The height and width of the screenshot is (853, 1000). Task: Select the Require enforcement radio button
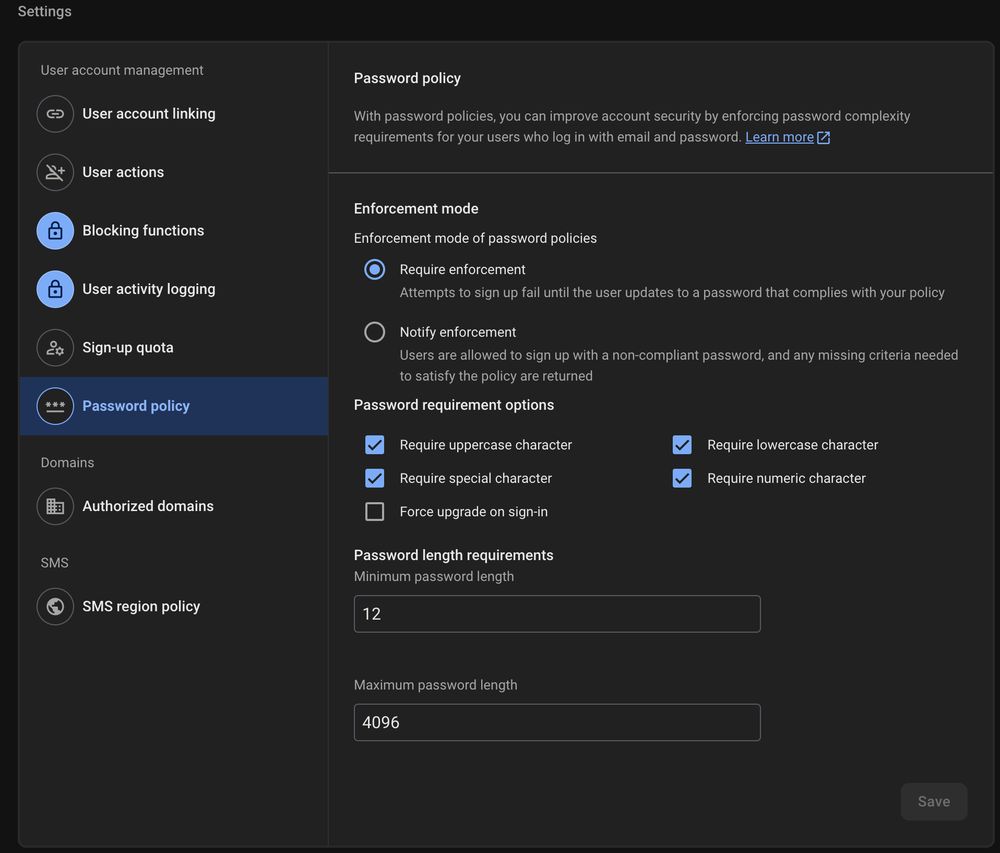(374, 270)
